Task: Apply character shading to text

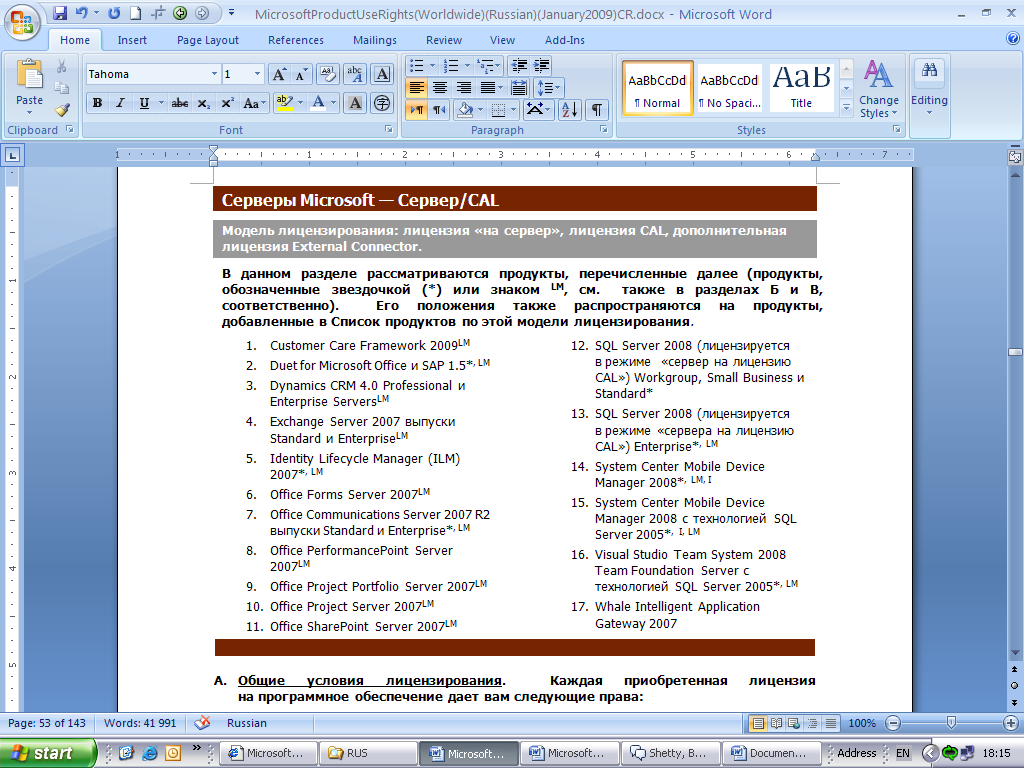Action: pyautogui.click(x=355, y=103)
